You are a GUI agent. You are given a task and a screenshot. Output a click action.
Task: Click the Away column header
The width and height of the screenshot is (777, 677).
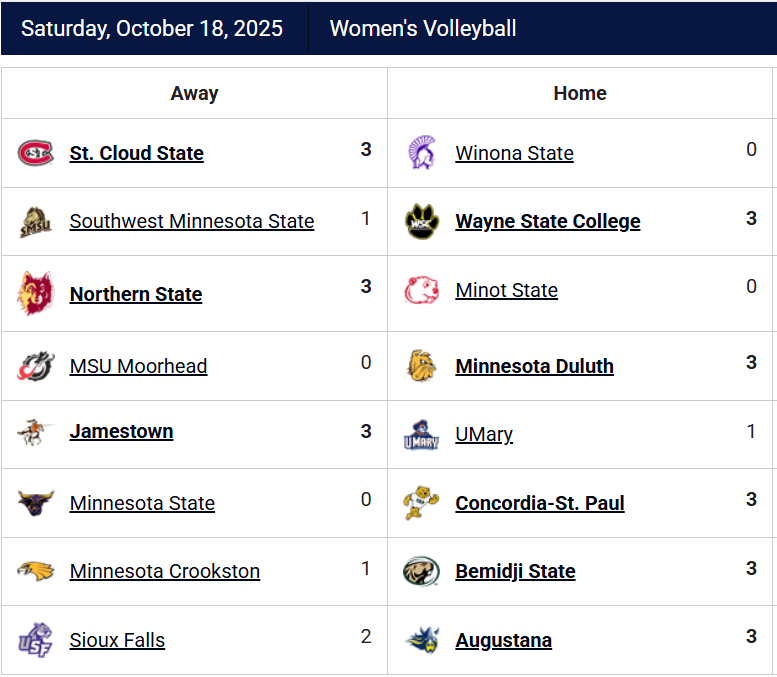coord(194,93)
